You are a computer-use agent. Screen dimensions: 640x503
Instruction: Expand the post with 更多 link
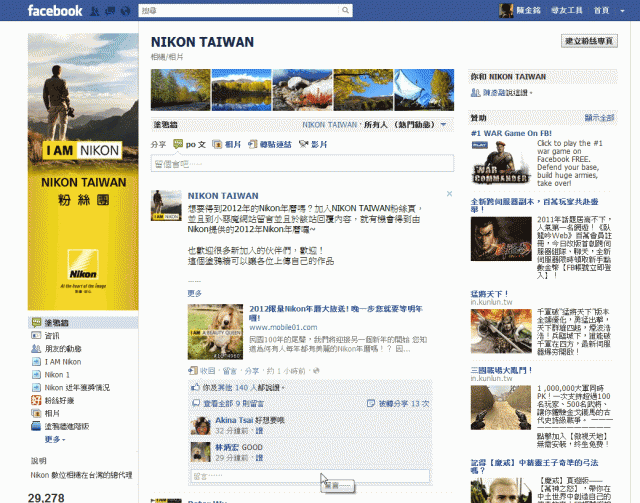(x=195, y=293)
